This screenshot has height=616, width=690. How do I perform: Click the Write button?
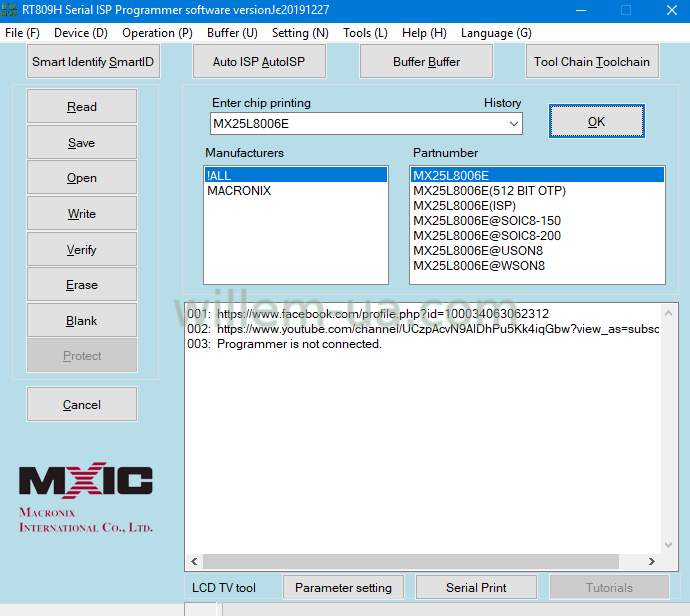(x=82, y=214)
